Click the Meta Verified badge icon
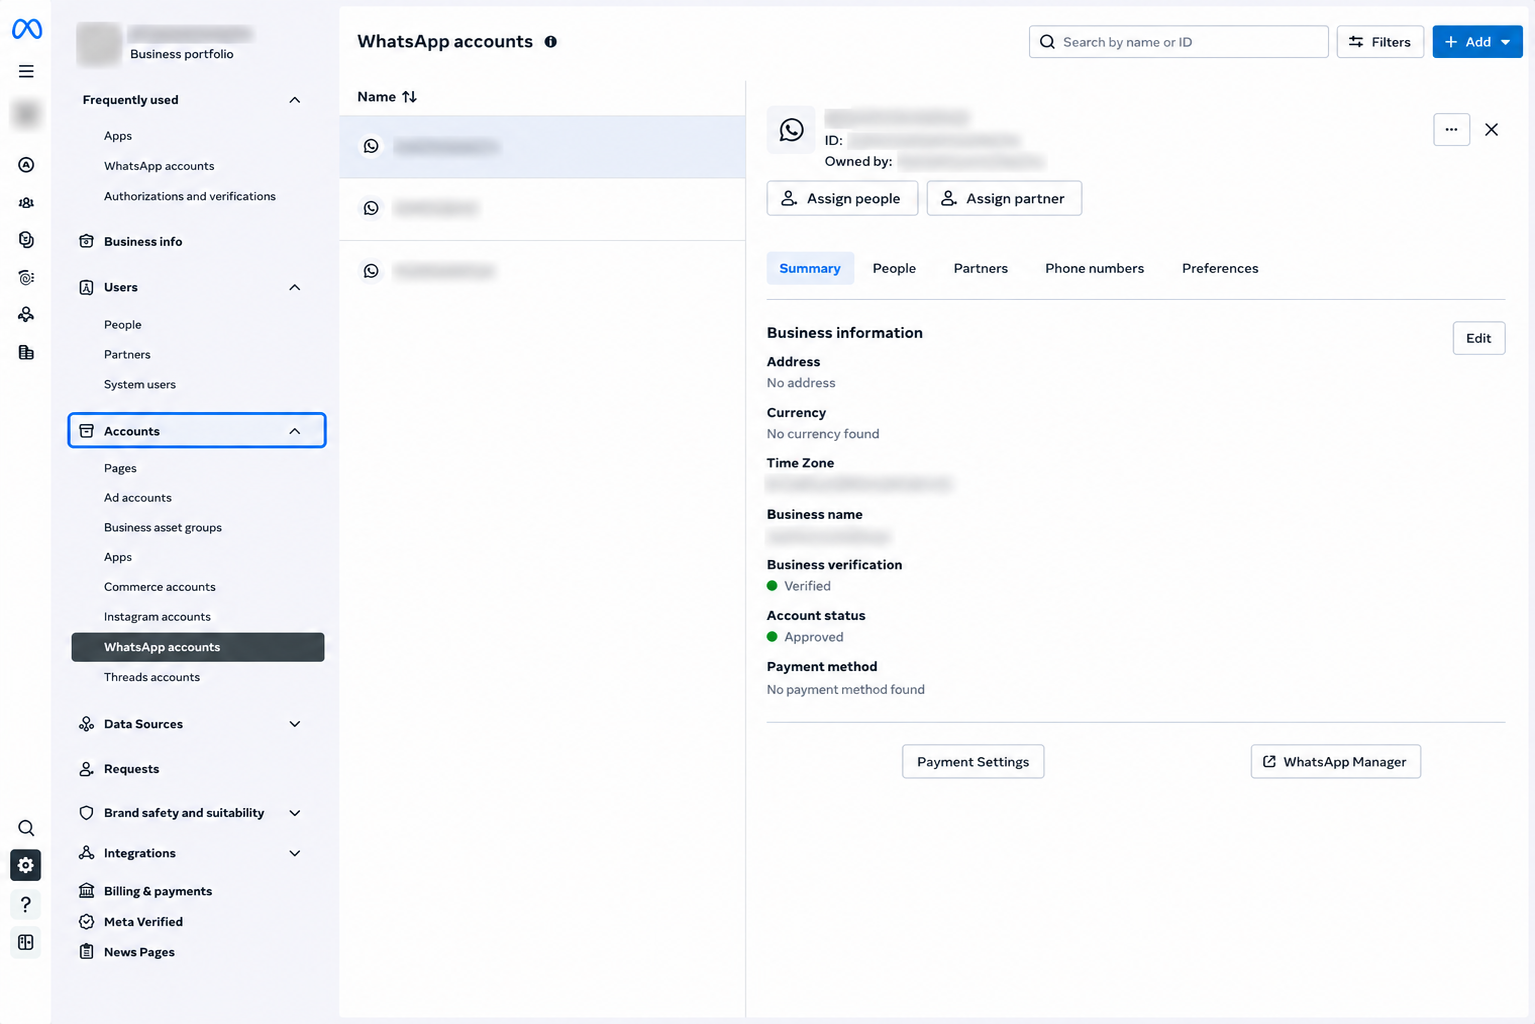1535x1024 pixels. coord(87,922)
